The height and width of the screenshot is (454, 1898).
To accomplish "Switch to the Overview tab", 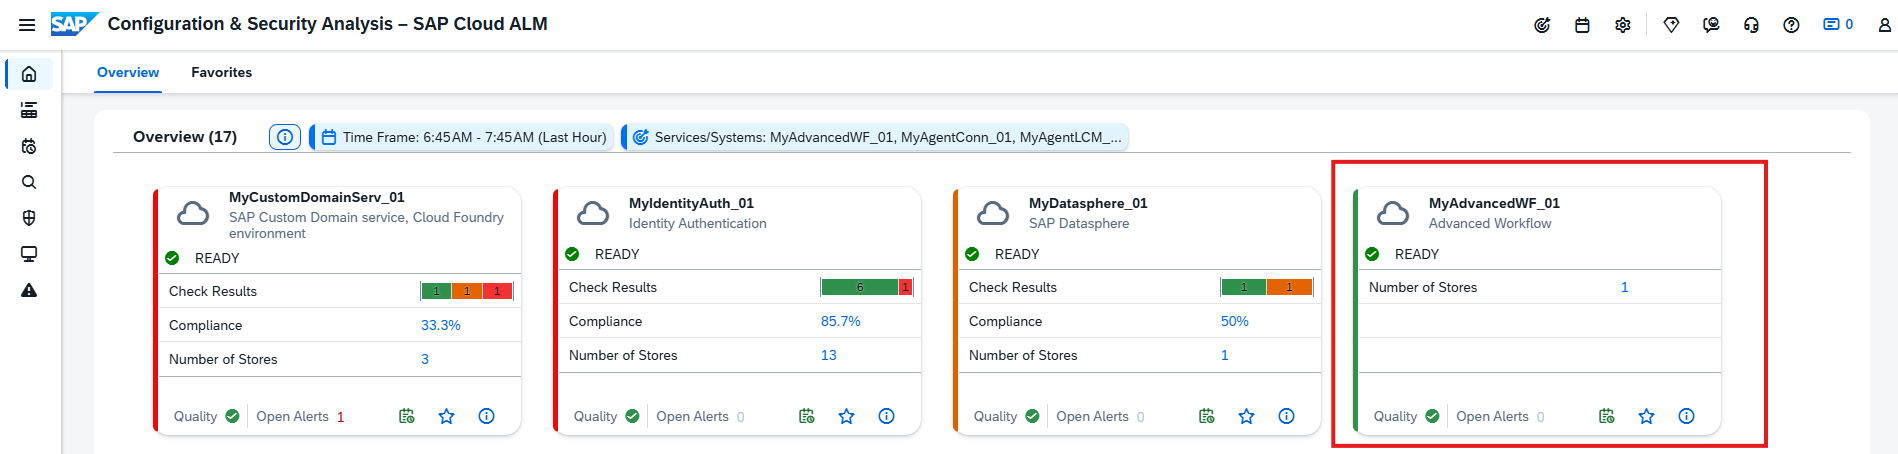I will click(128, 72).
